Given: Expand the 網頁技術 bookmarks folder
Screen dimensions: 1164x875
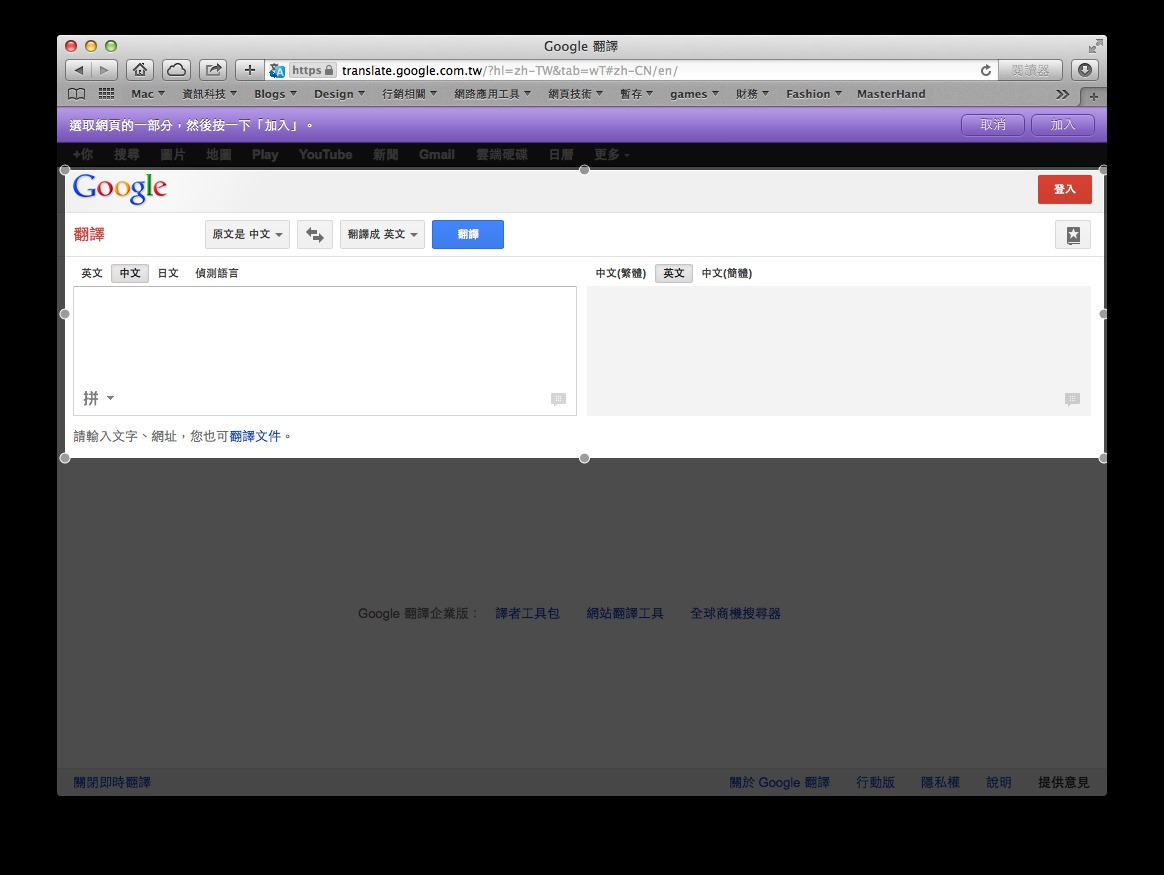Looking at the screenshot, I should 575,94.
